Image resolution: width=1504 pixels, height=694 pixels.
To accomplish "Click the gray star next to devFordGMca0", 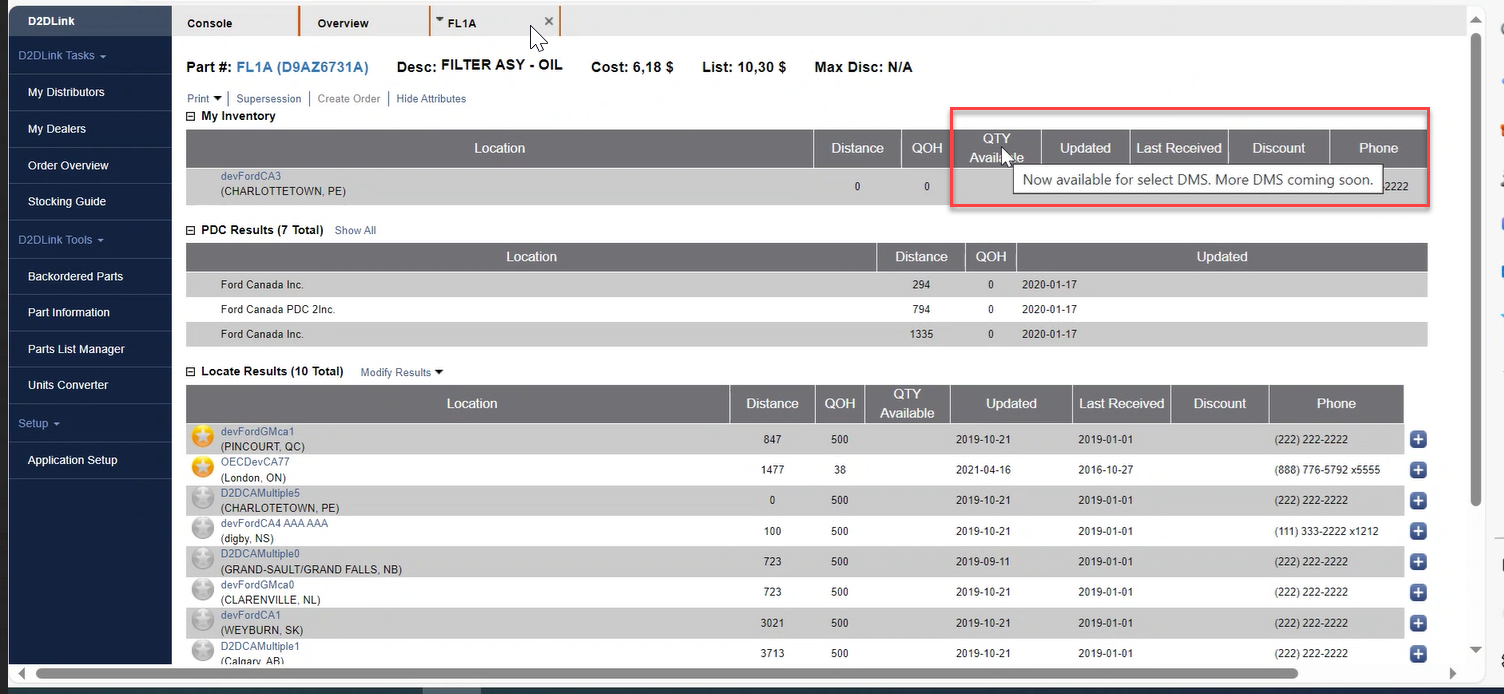I will coord(203,589).
